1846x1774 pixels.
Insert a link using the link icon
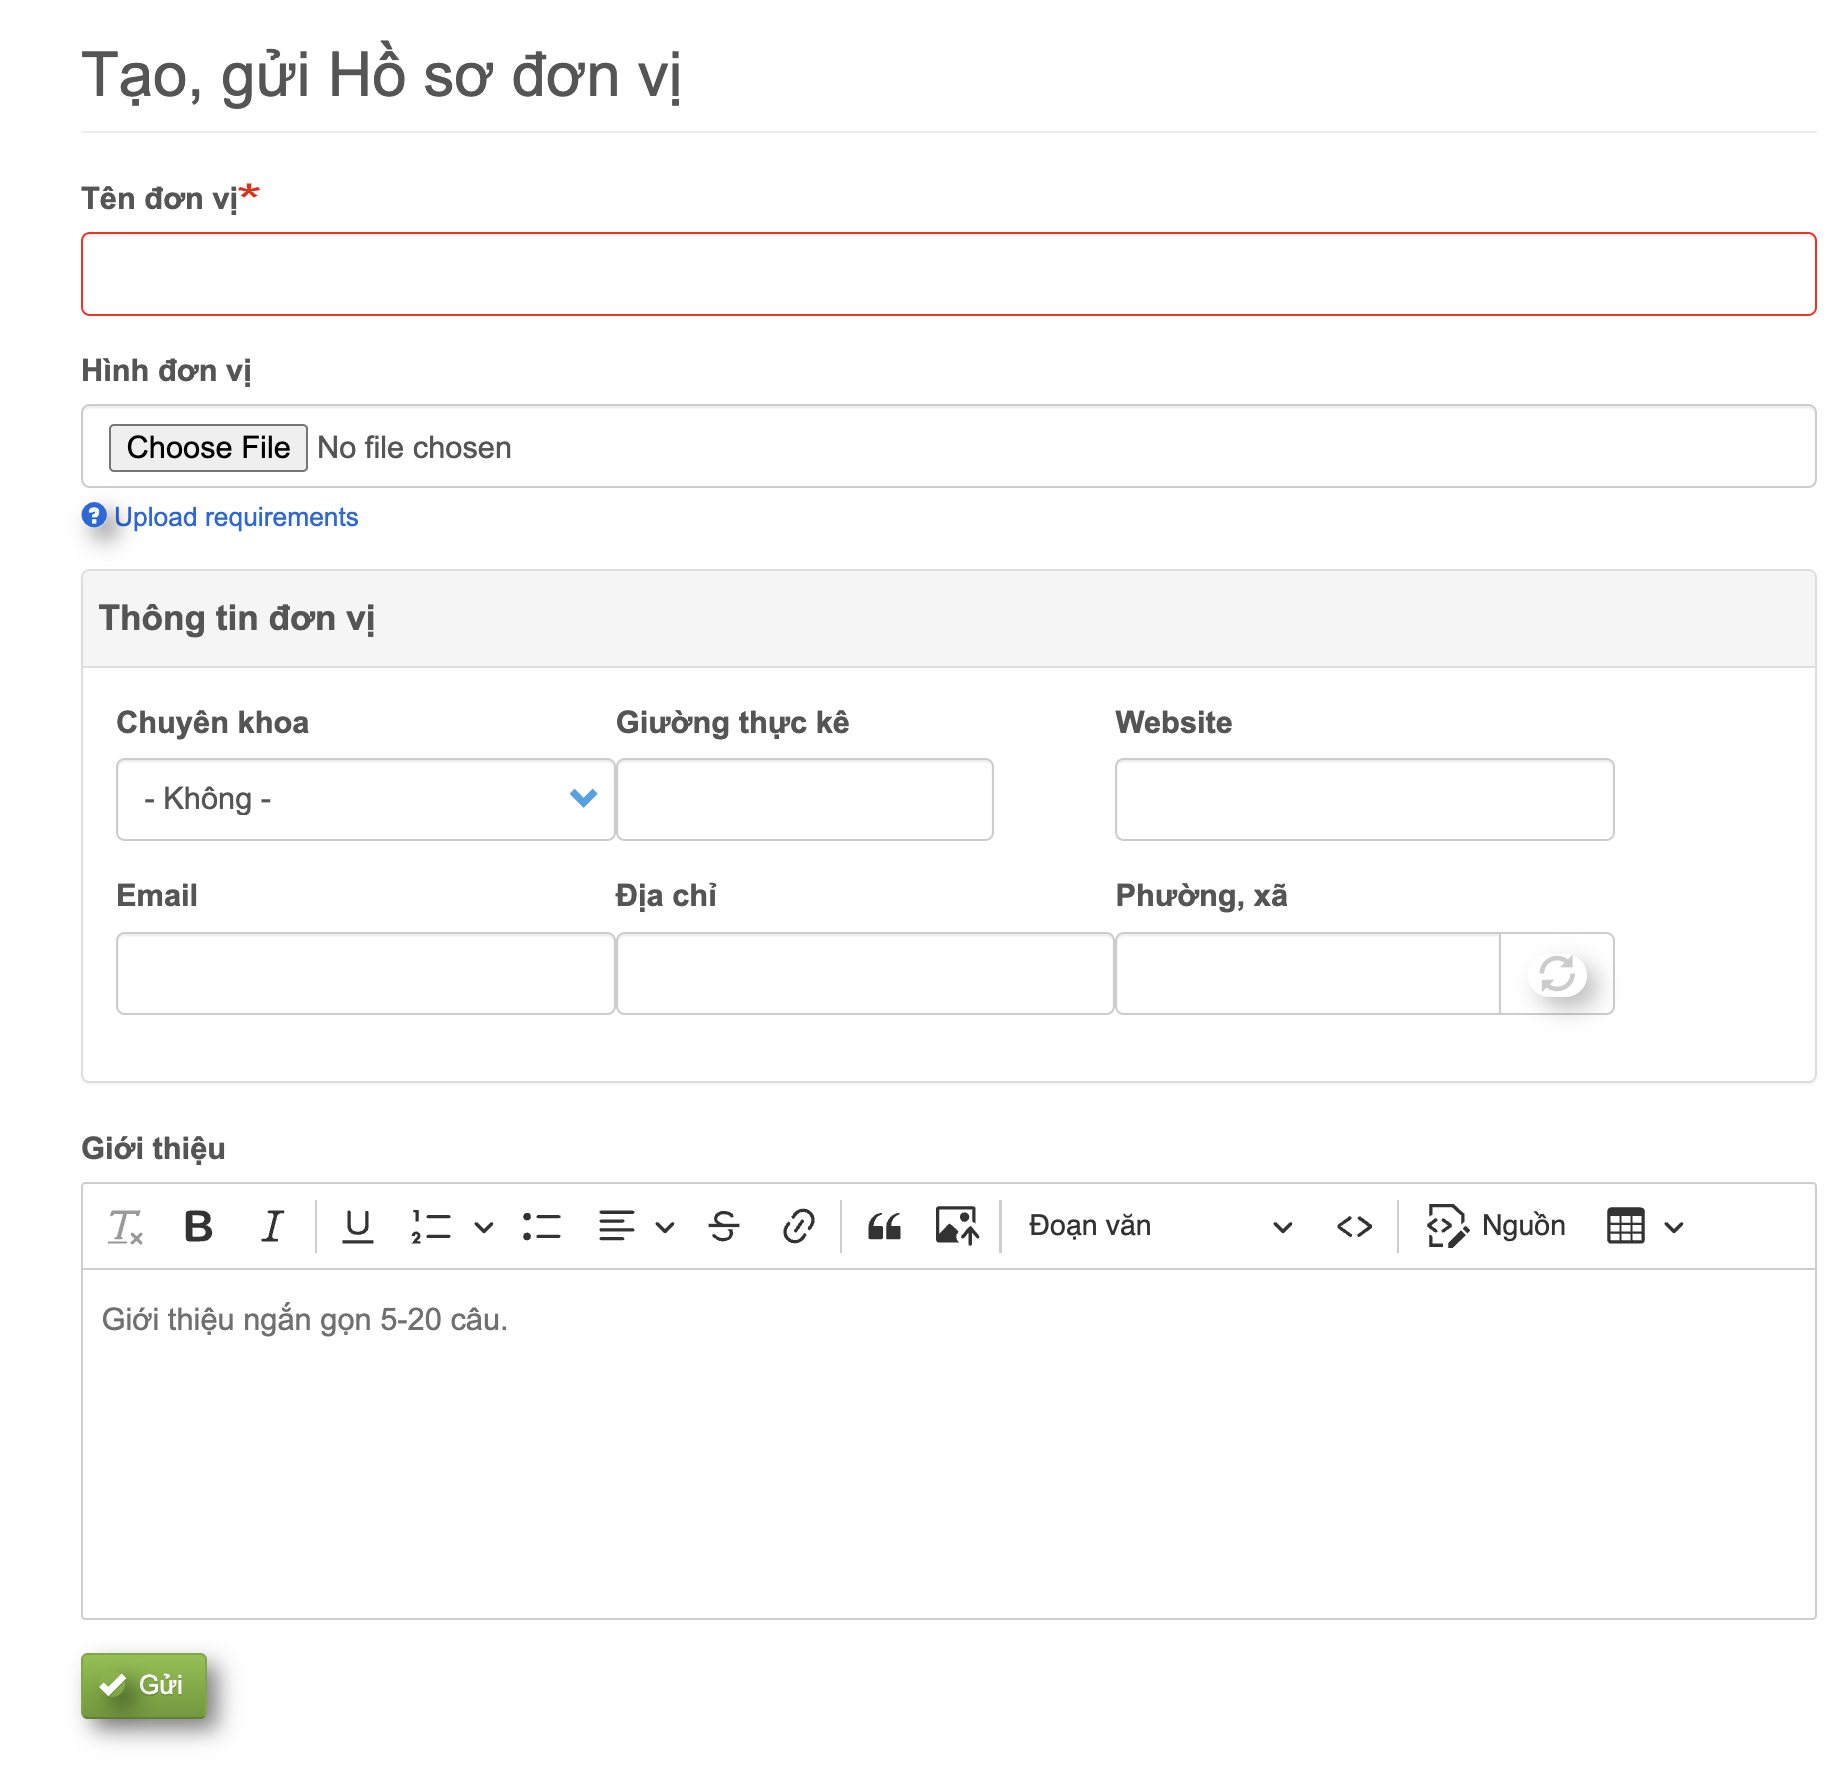point(798,1226)
